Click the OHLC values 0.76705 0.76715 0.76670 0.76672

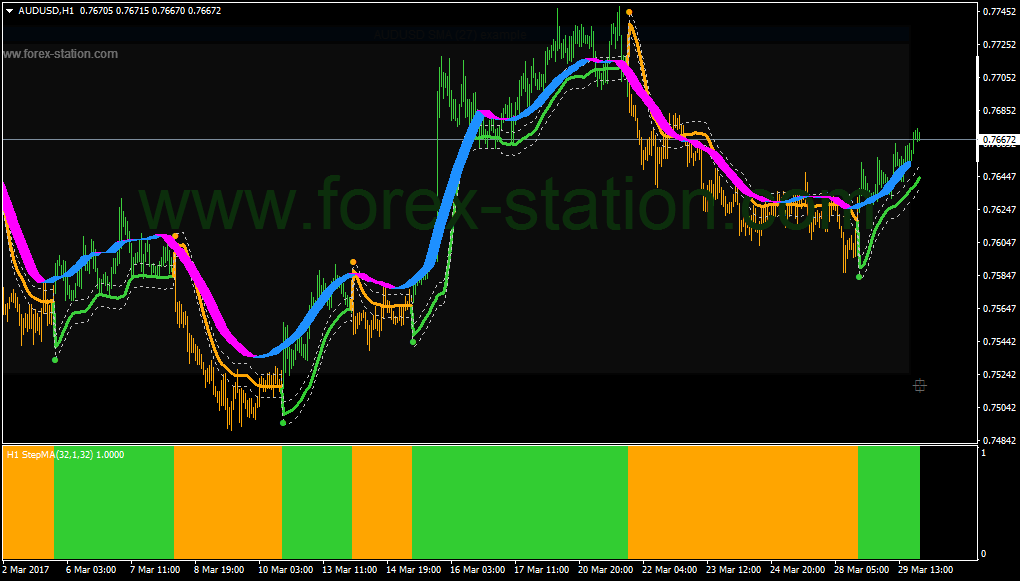150,11
